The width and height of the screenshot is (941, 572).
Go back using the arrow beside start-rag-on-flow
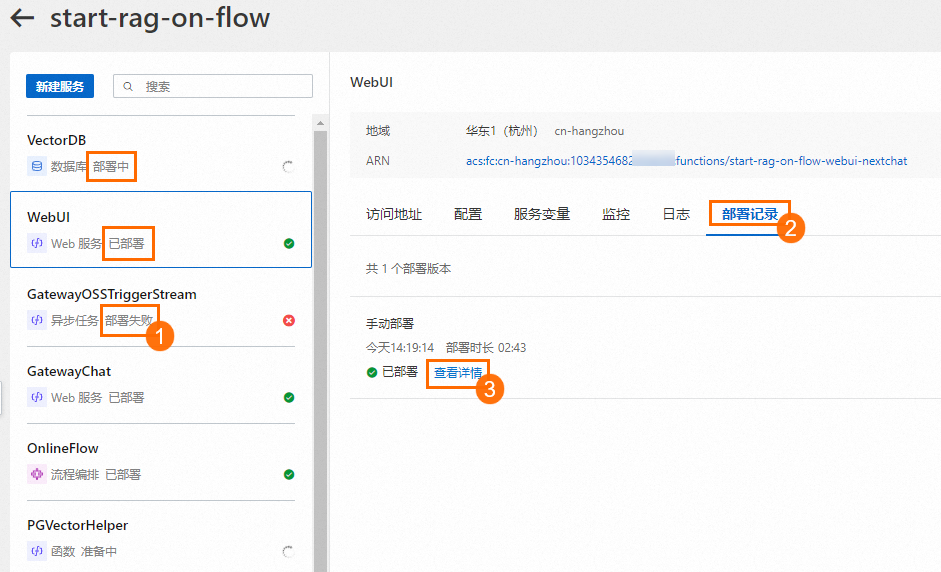tap(22, 18)
